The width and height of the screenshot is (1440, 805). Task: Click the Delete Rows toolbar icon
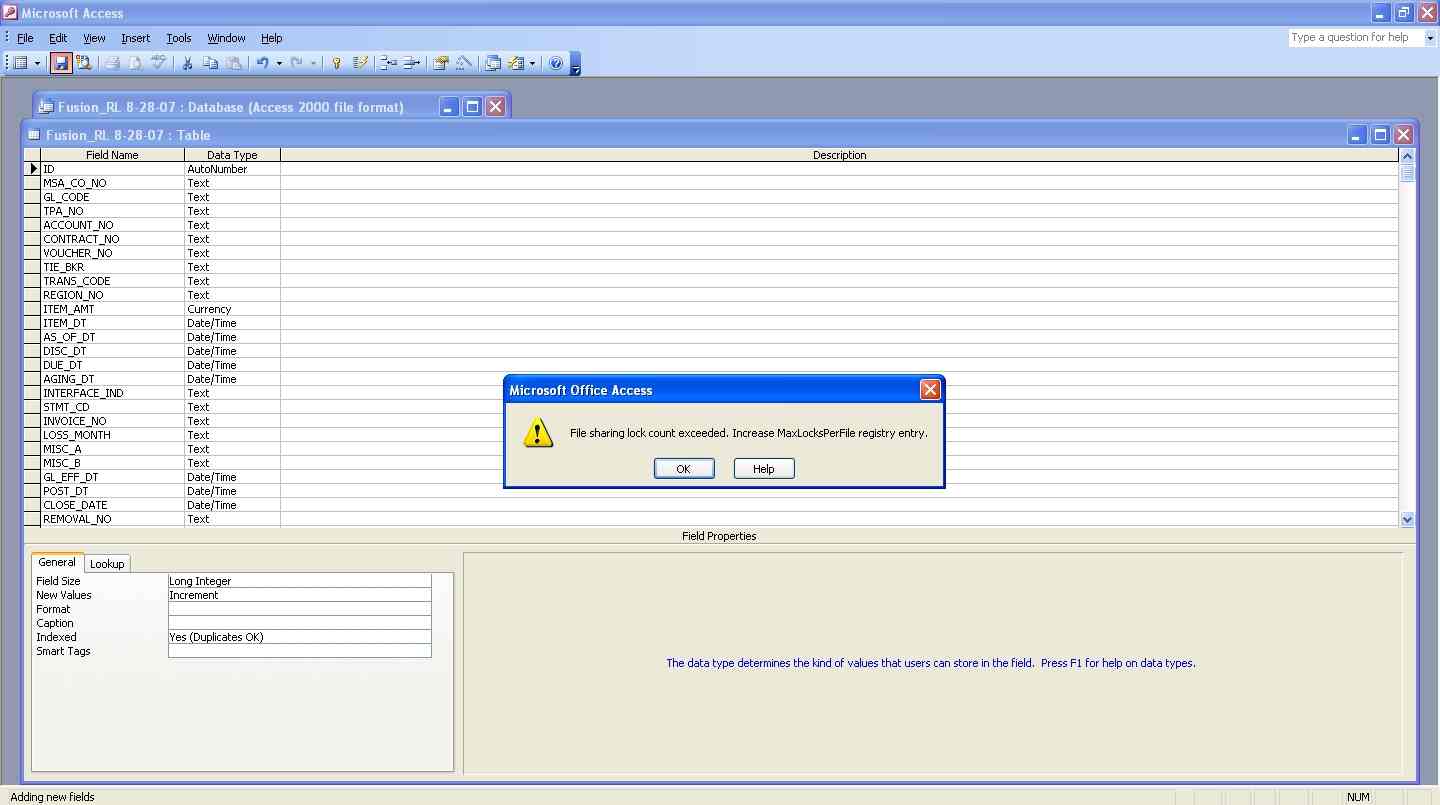(x=411, y=63)
